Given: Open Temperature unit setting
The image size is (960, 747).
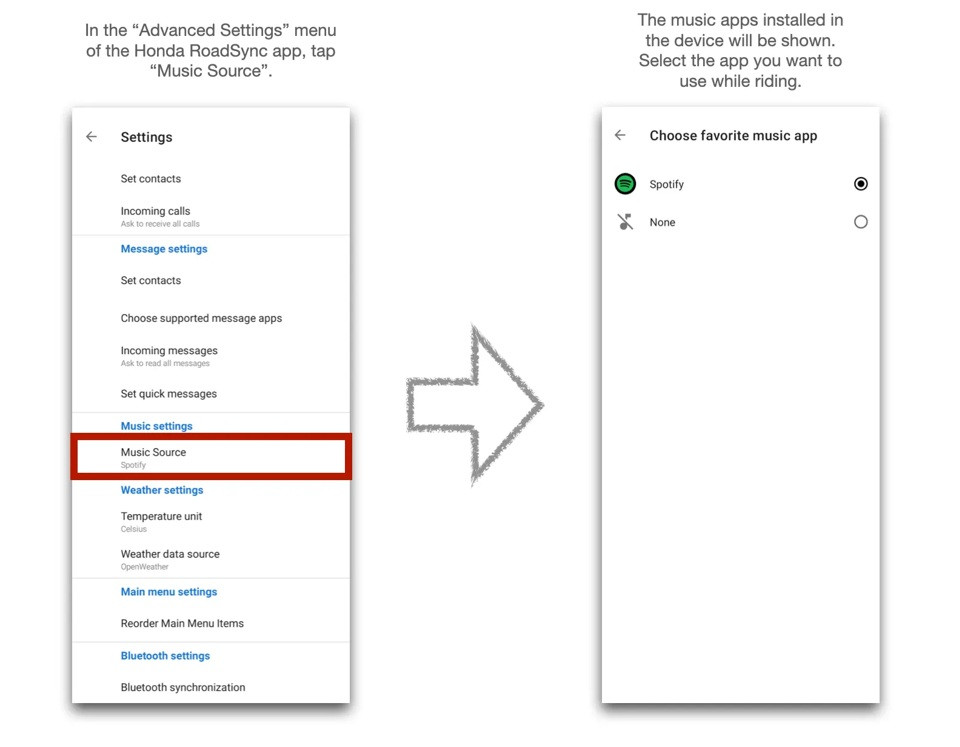Looking at the screenshot, I should 211,521.
